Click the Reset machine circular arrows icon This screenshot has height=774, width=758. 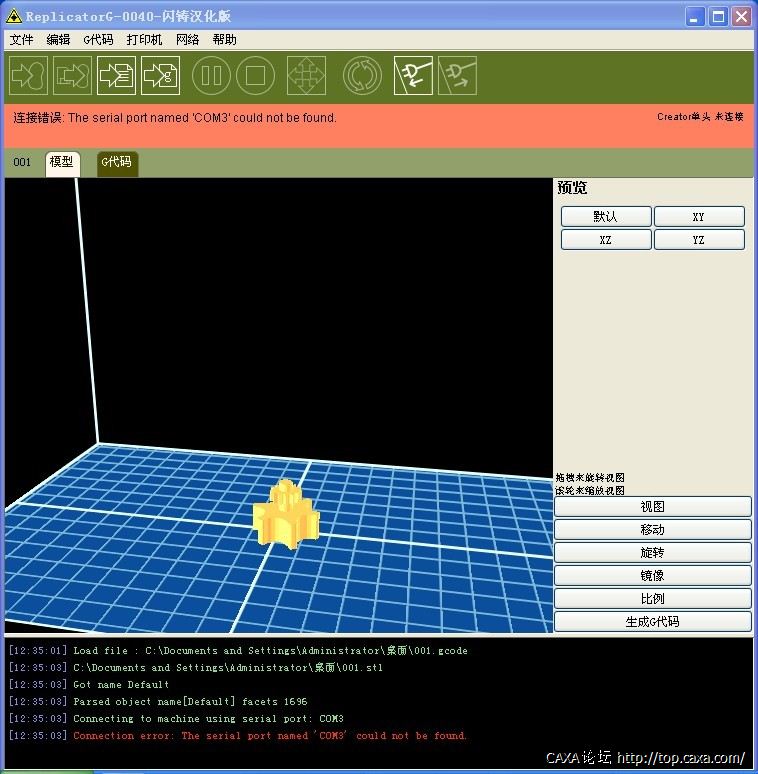tap(362, 76)
